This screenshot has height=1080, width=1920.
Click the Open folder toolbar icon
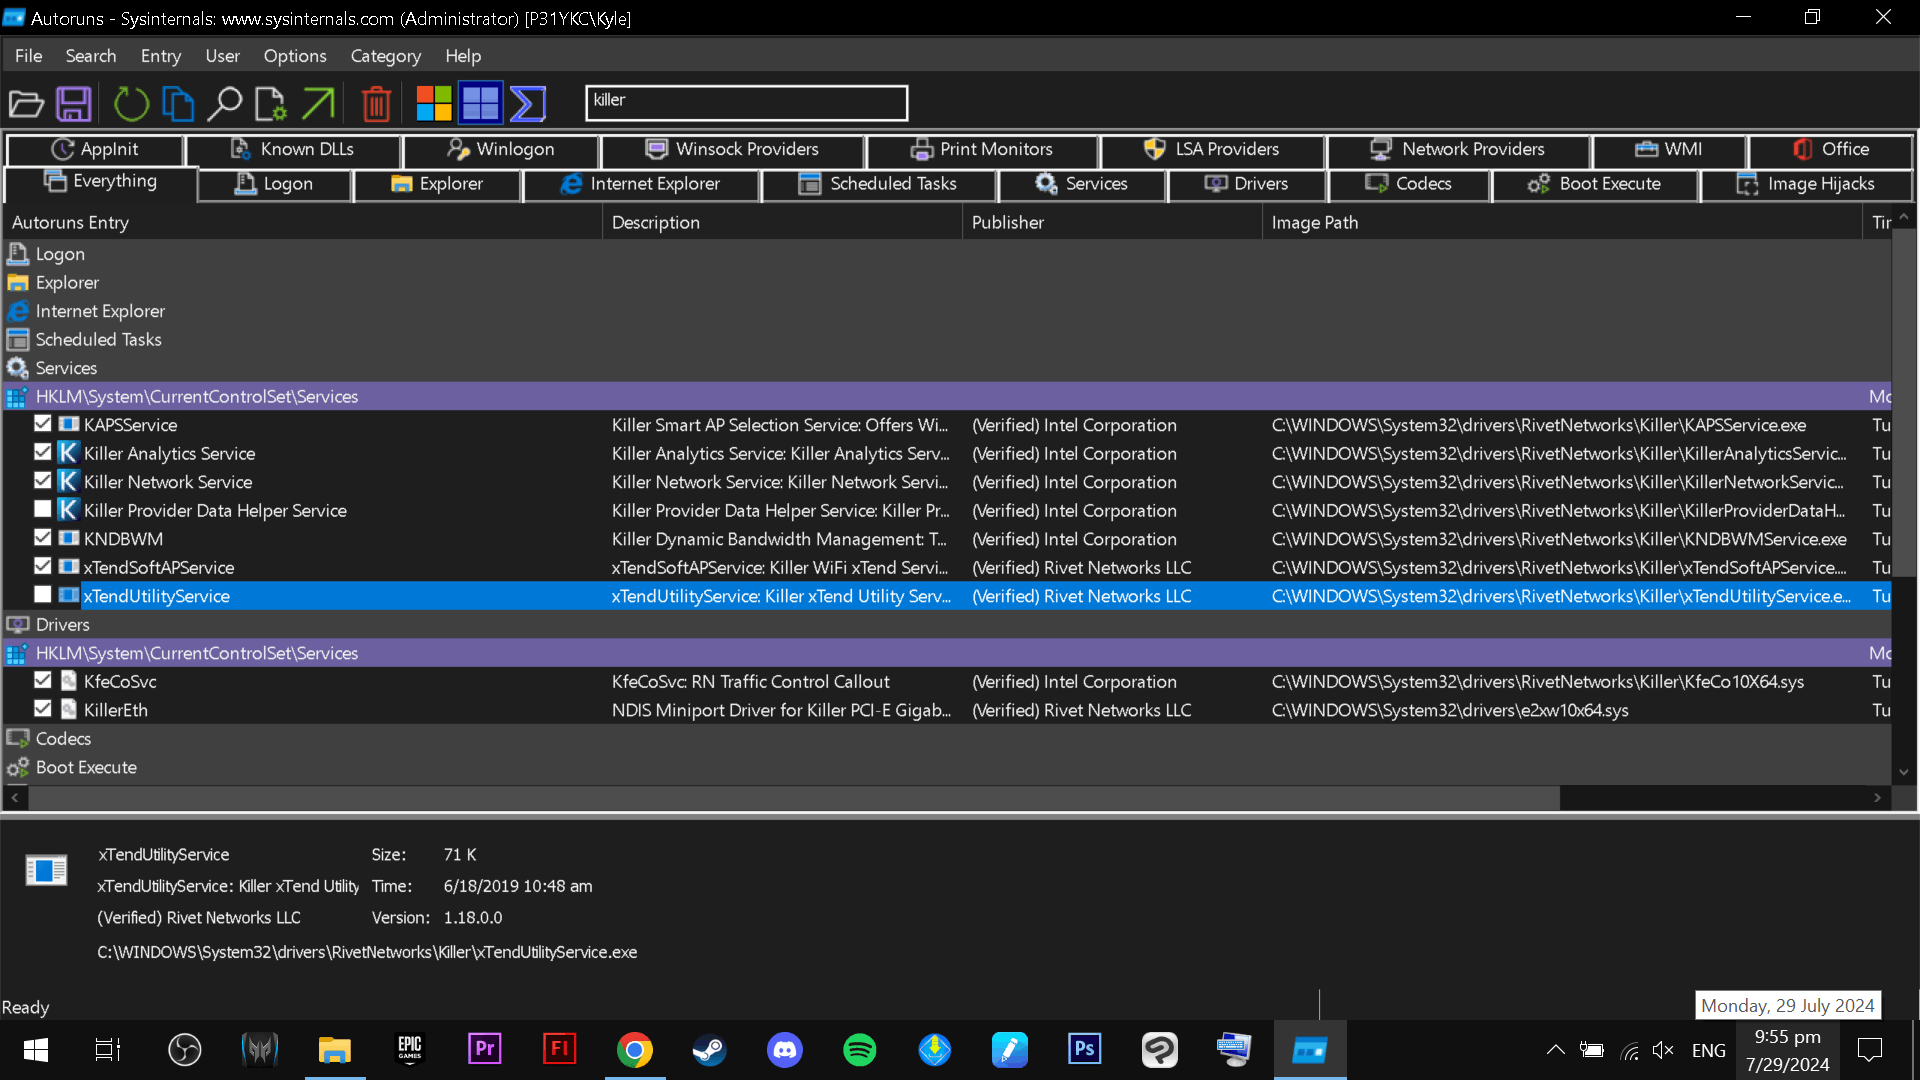point(26,103)
